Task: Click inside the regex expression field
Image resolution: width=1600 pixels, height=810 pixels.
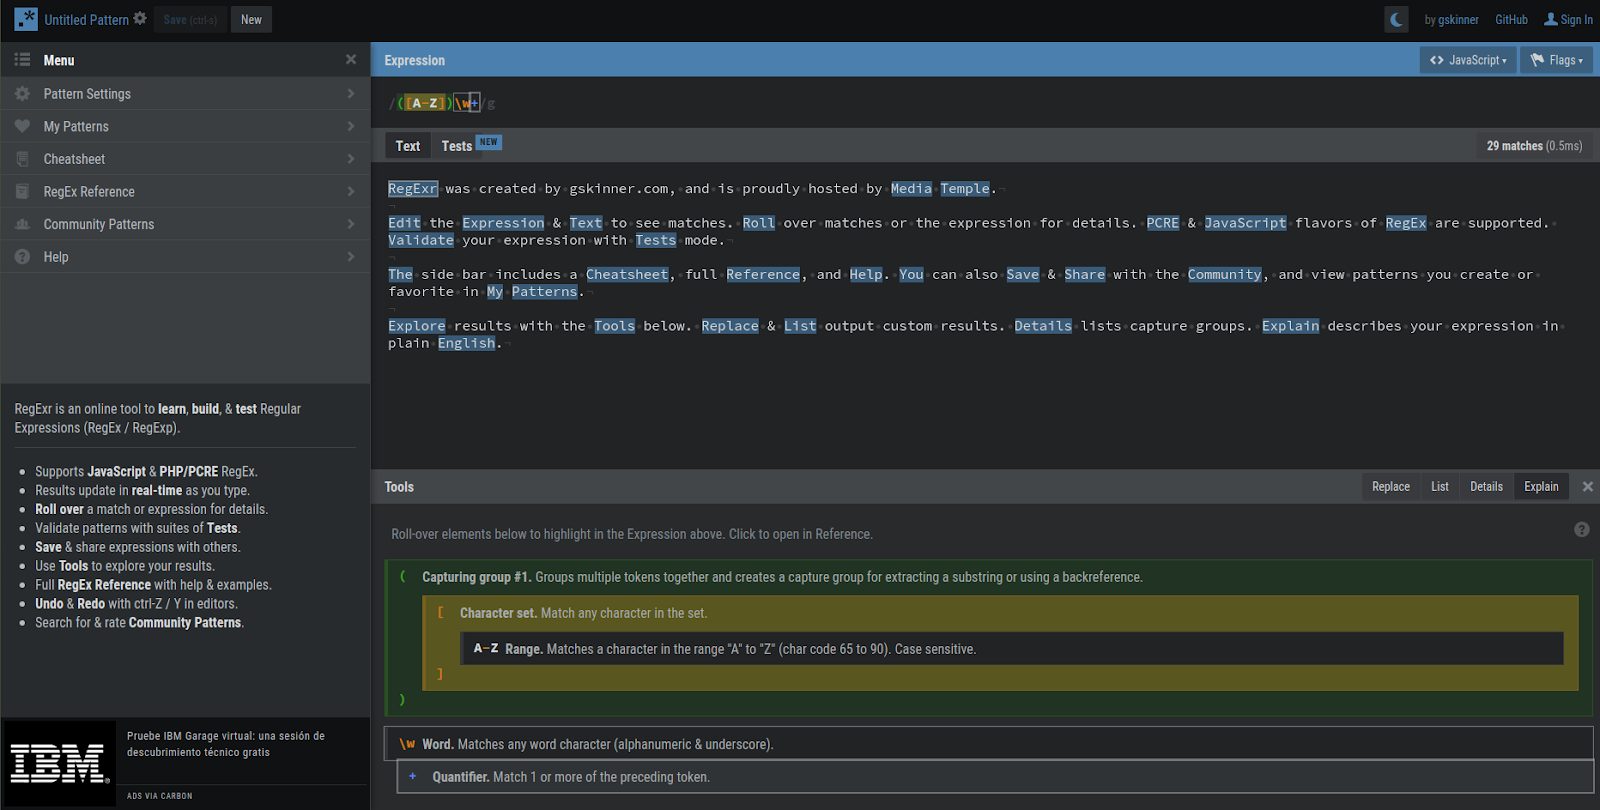Action: point(900,103)
